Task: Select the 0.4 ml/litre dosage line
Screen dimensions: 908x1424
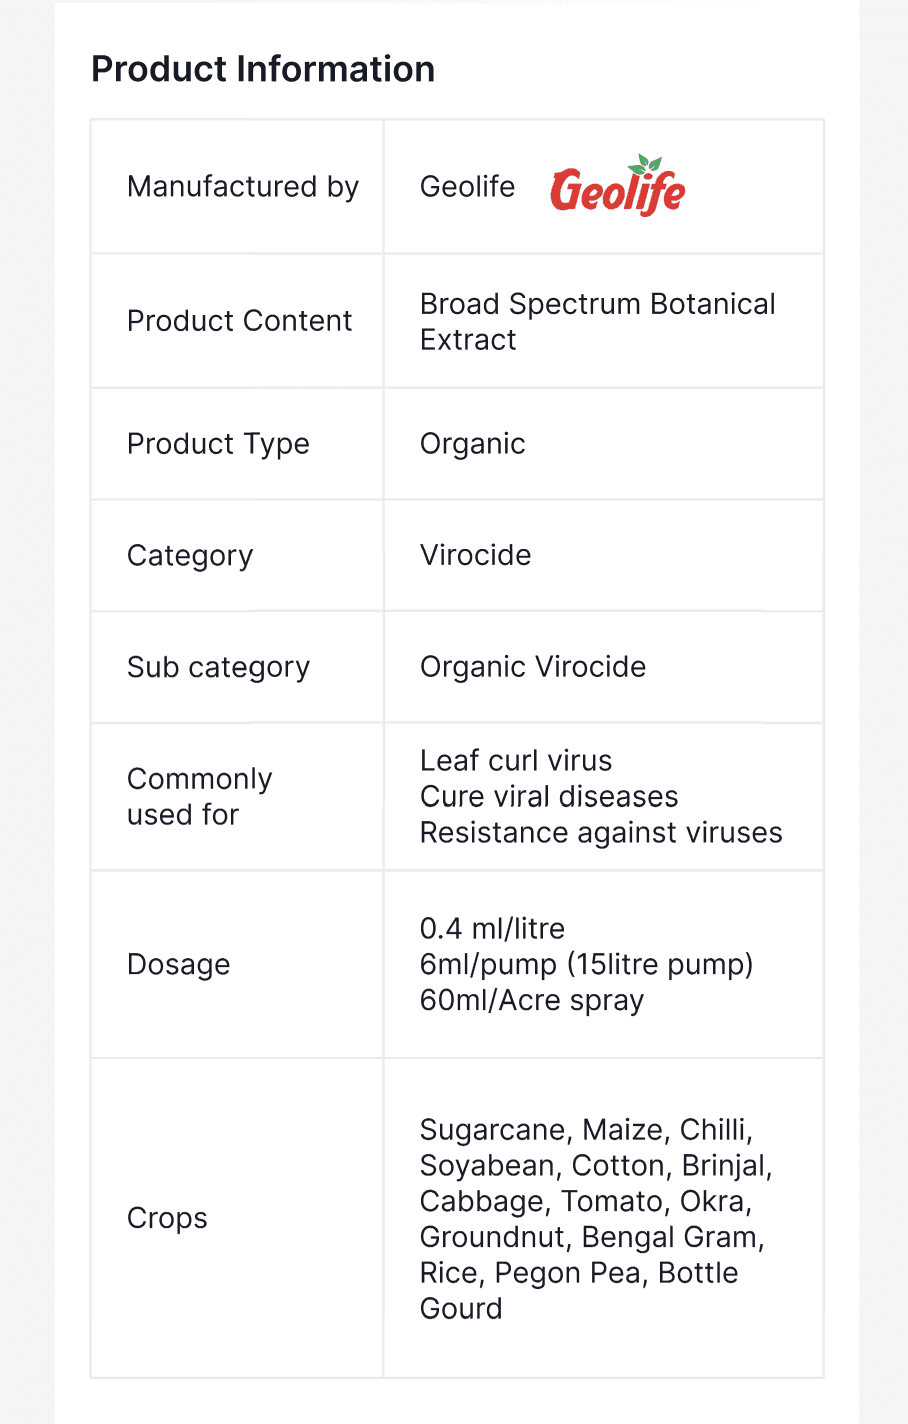Action: [x=492, y=929]
